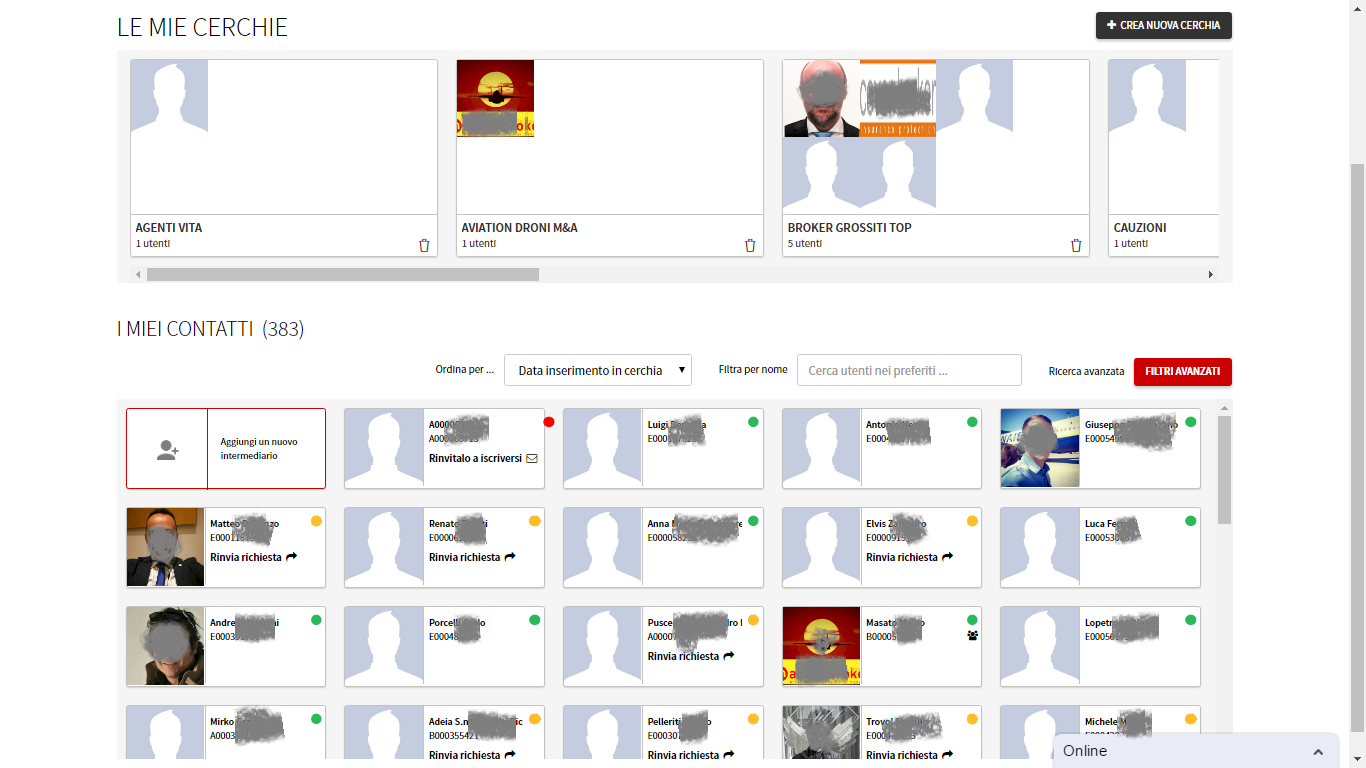Image resolution: width=1366 pixels, height=768 pixels.
Task: Click resend arrow icon on Matteo's card
Action: (x=292, y=557)
